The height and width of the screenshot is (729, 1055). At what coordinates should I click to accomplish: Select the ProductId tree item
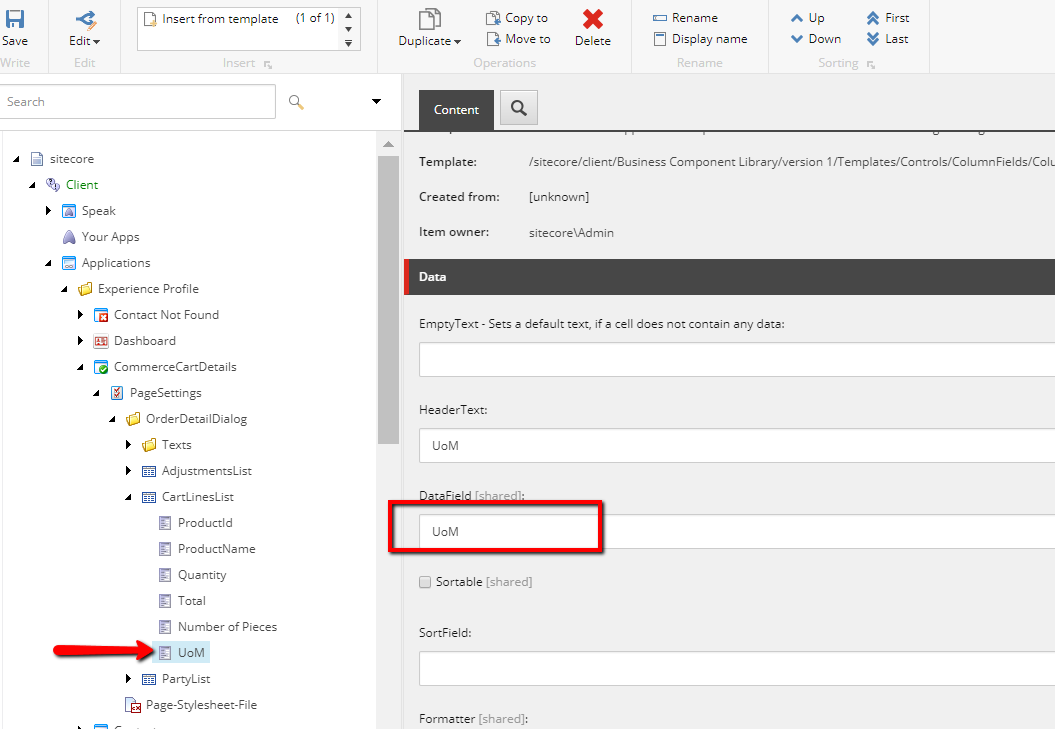pos(205,523)
